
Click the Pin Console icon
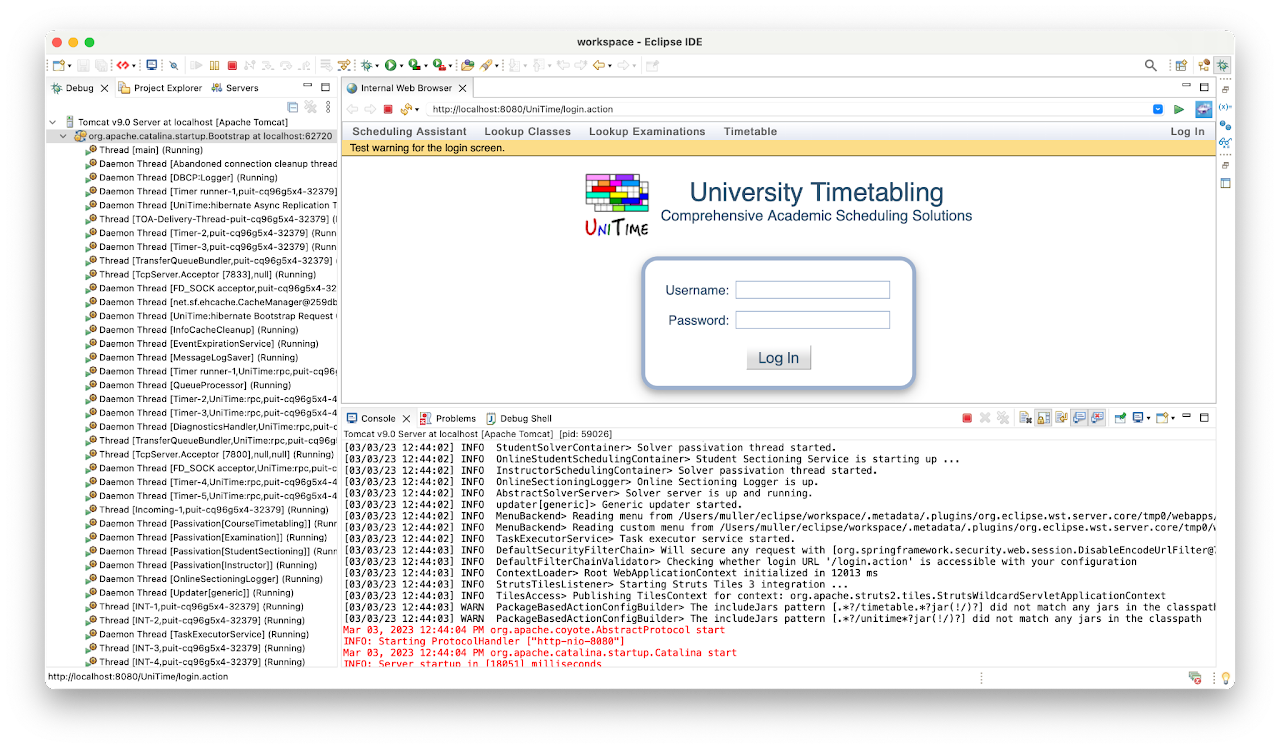point(1120,418)
